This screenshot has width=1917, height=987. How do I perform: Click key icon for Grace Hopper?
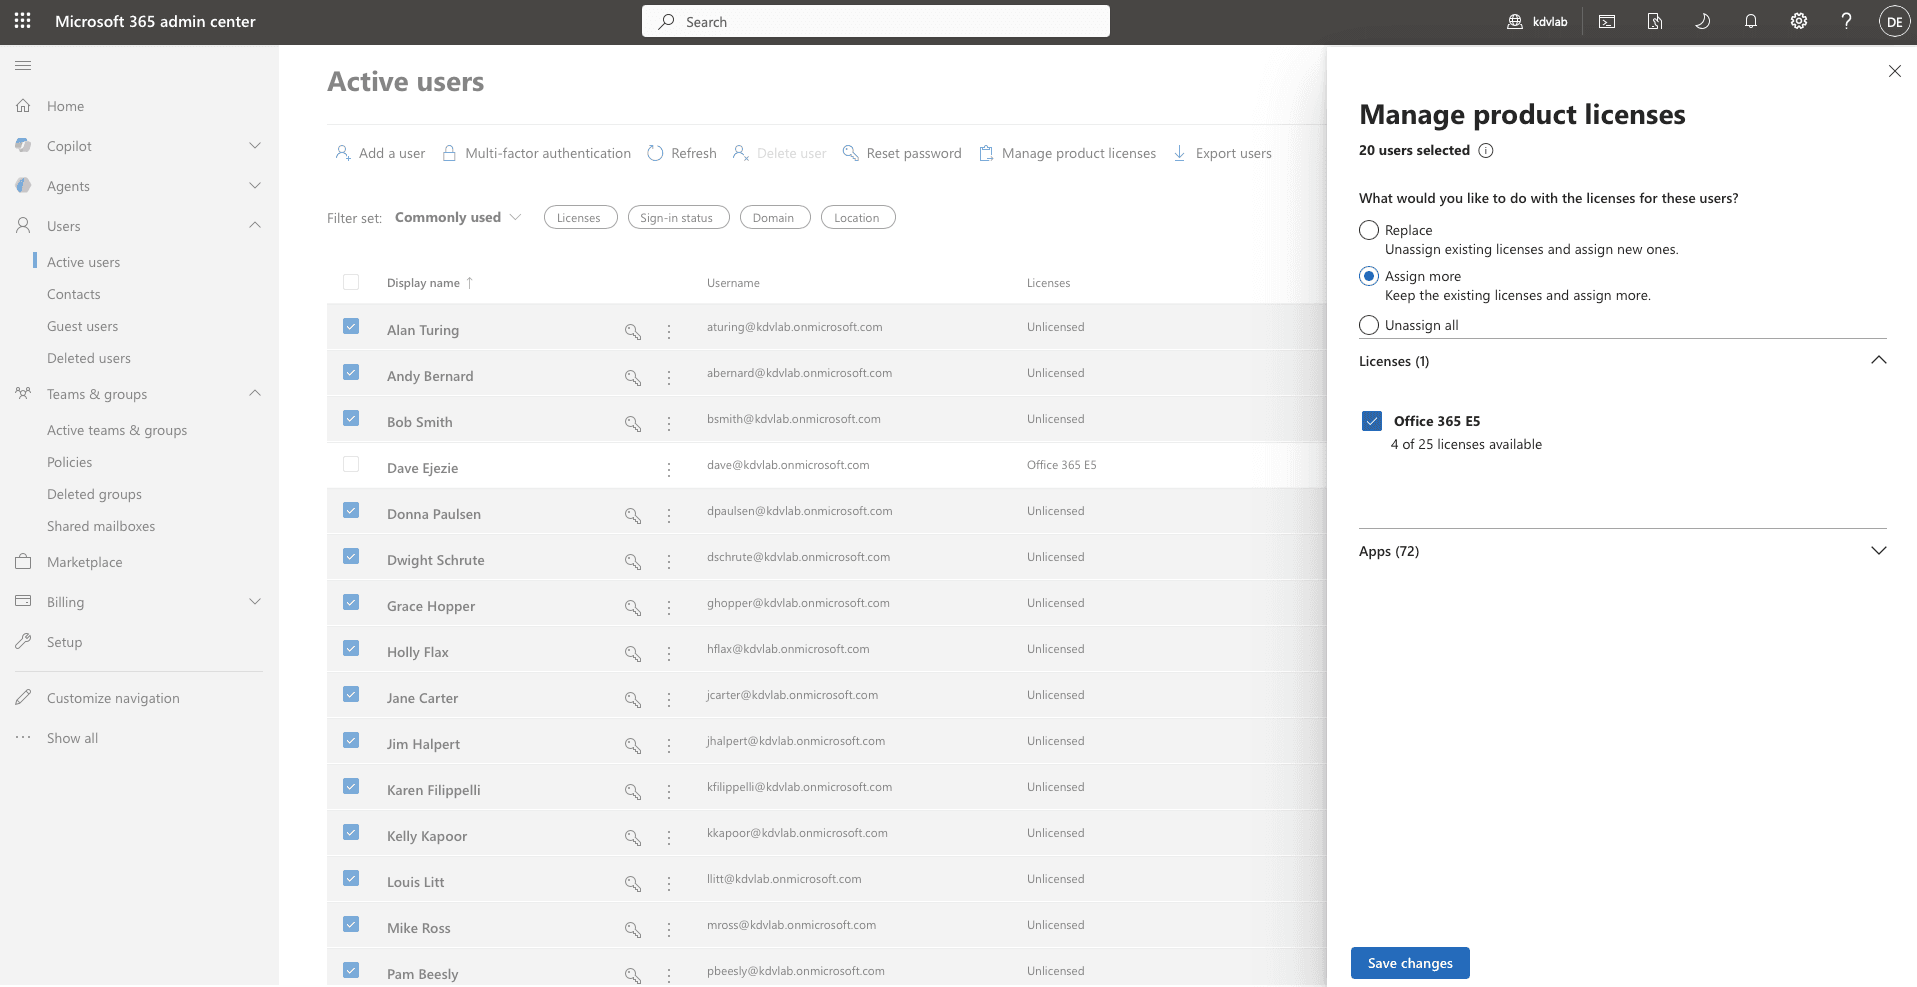(633, 607)
